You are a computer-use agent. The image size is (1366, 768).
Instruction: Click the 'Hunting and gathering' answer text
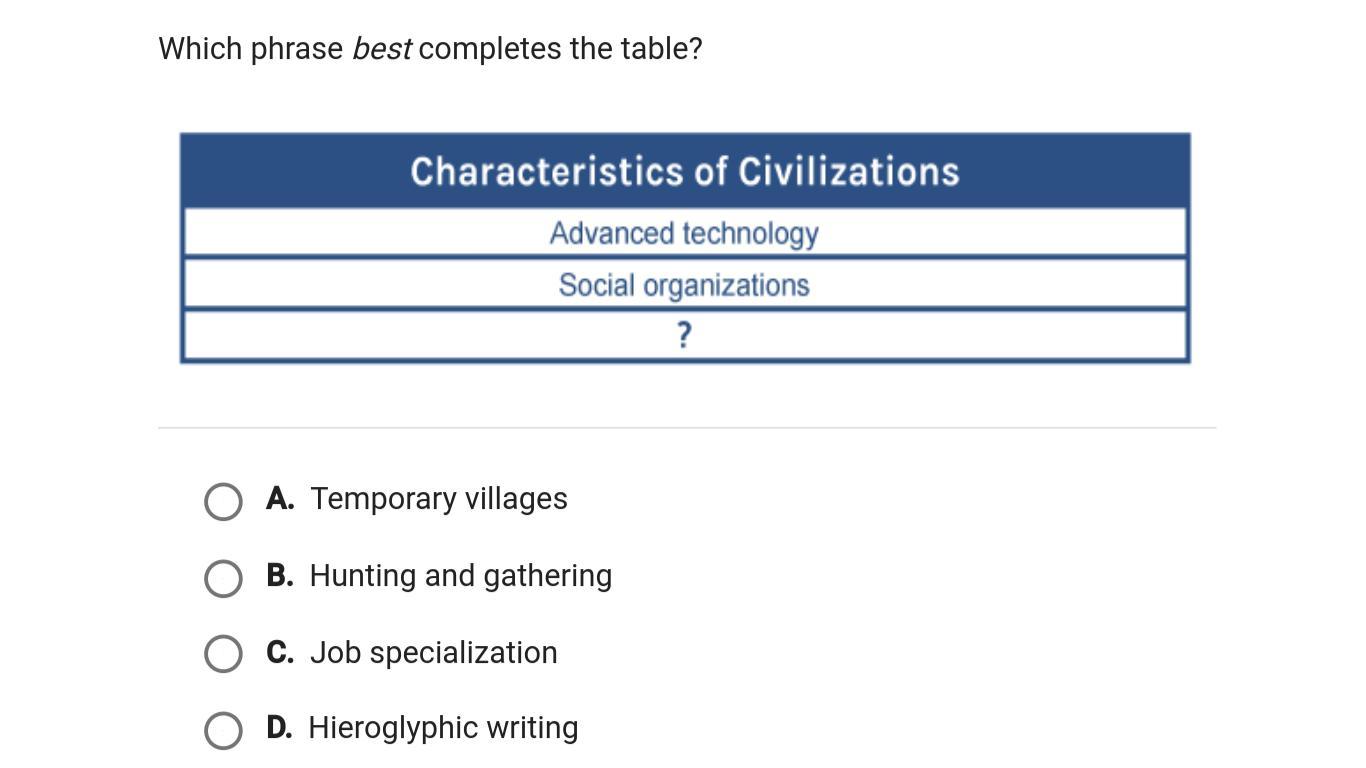[460, 576]
